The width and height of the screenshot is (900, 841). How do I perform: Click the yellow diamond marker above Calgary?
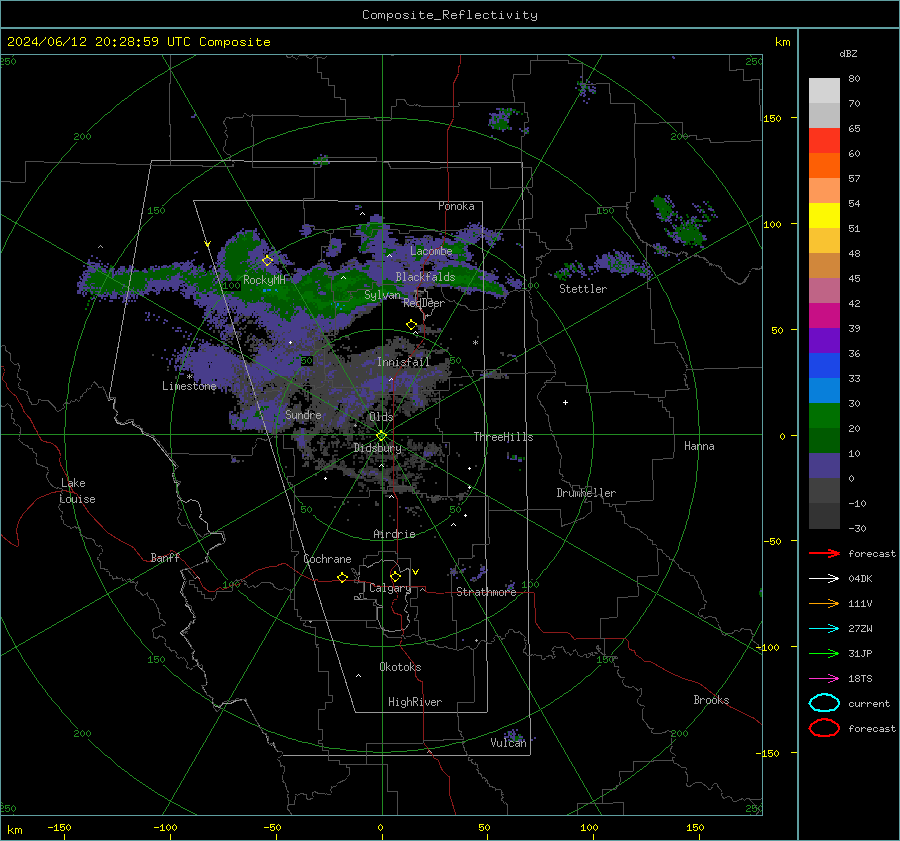pyautogui.click(x=395, y=576)
